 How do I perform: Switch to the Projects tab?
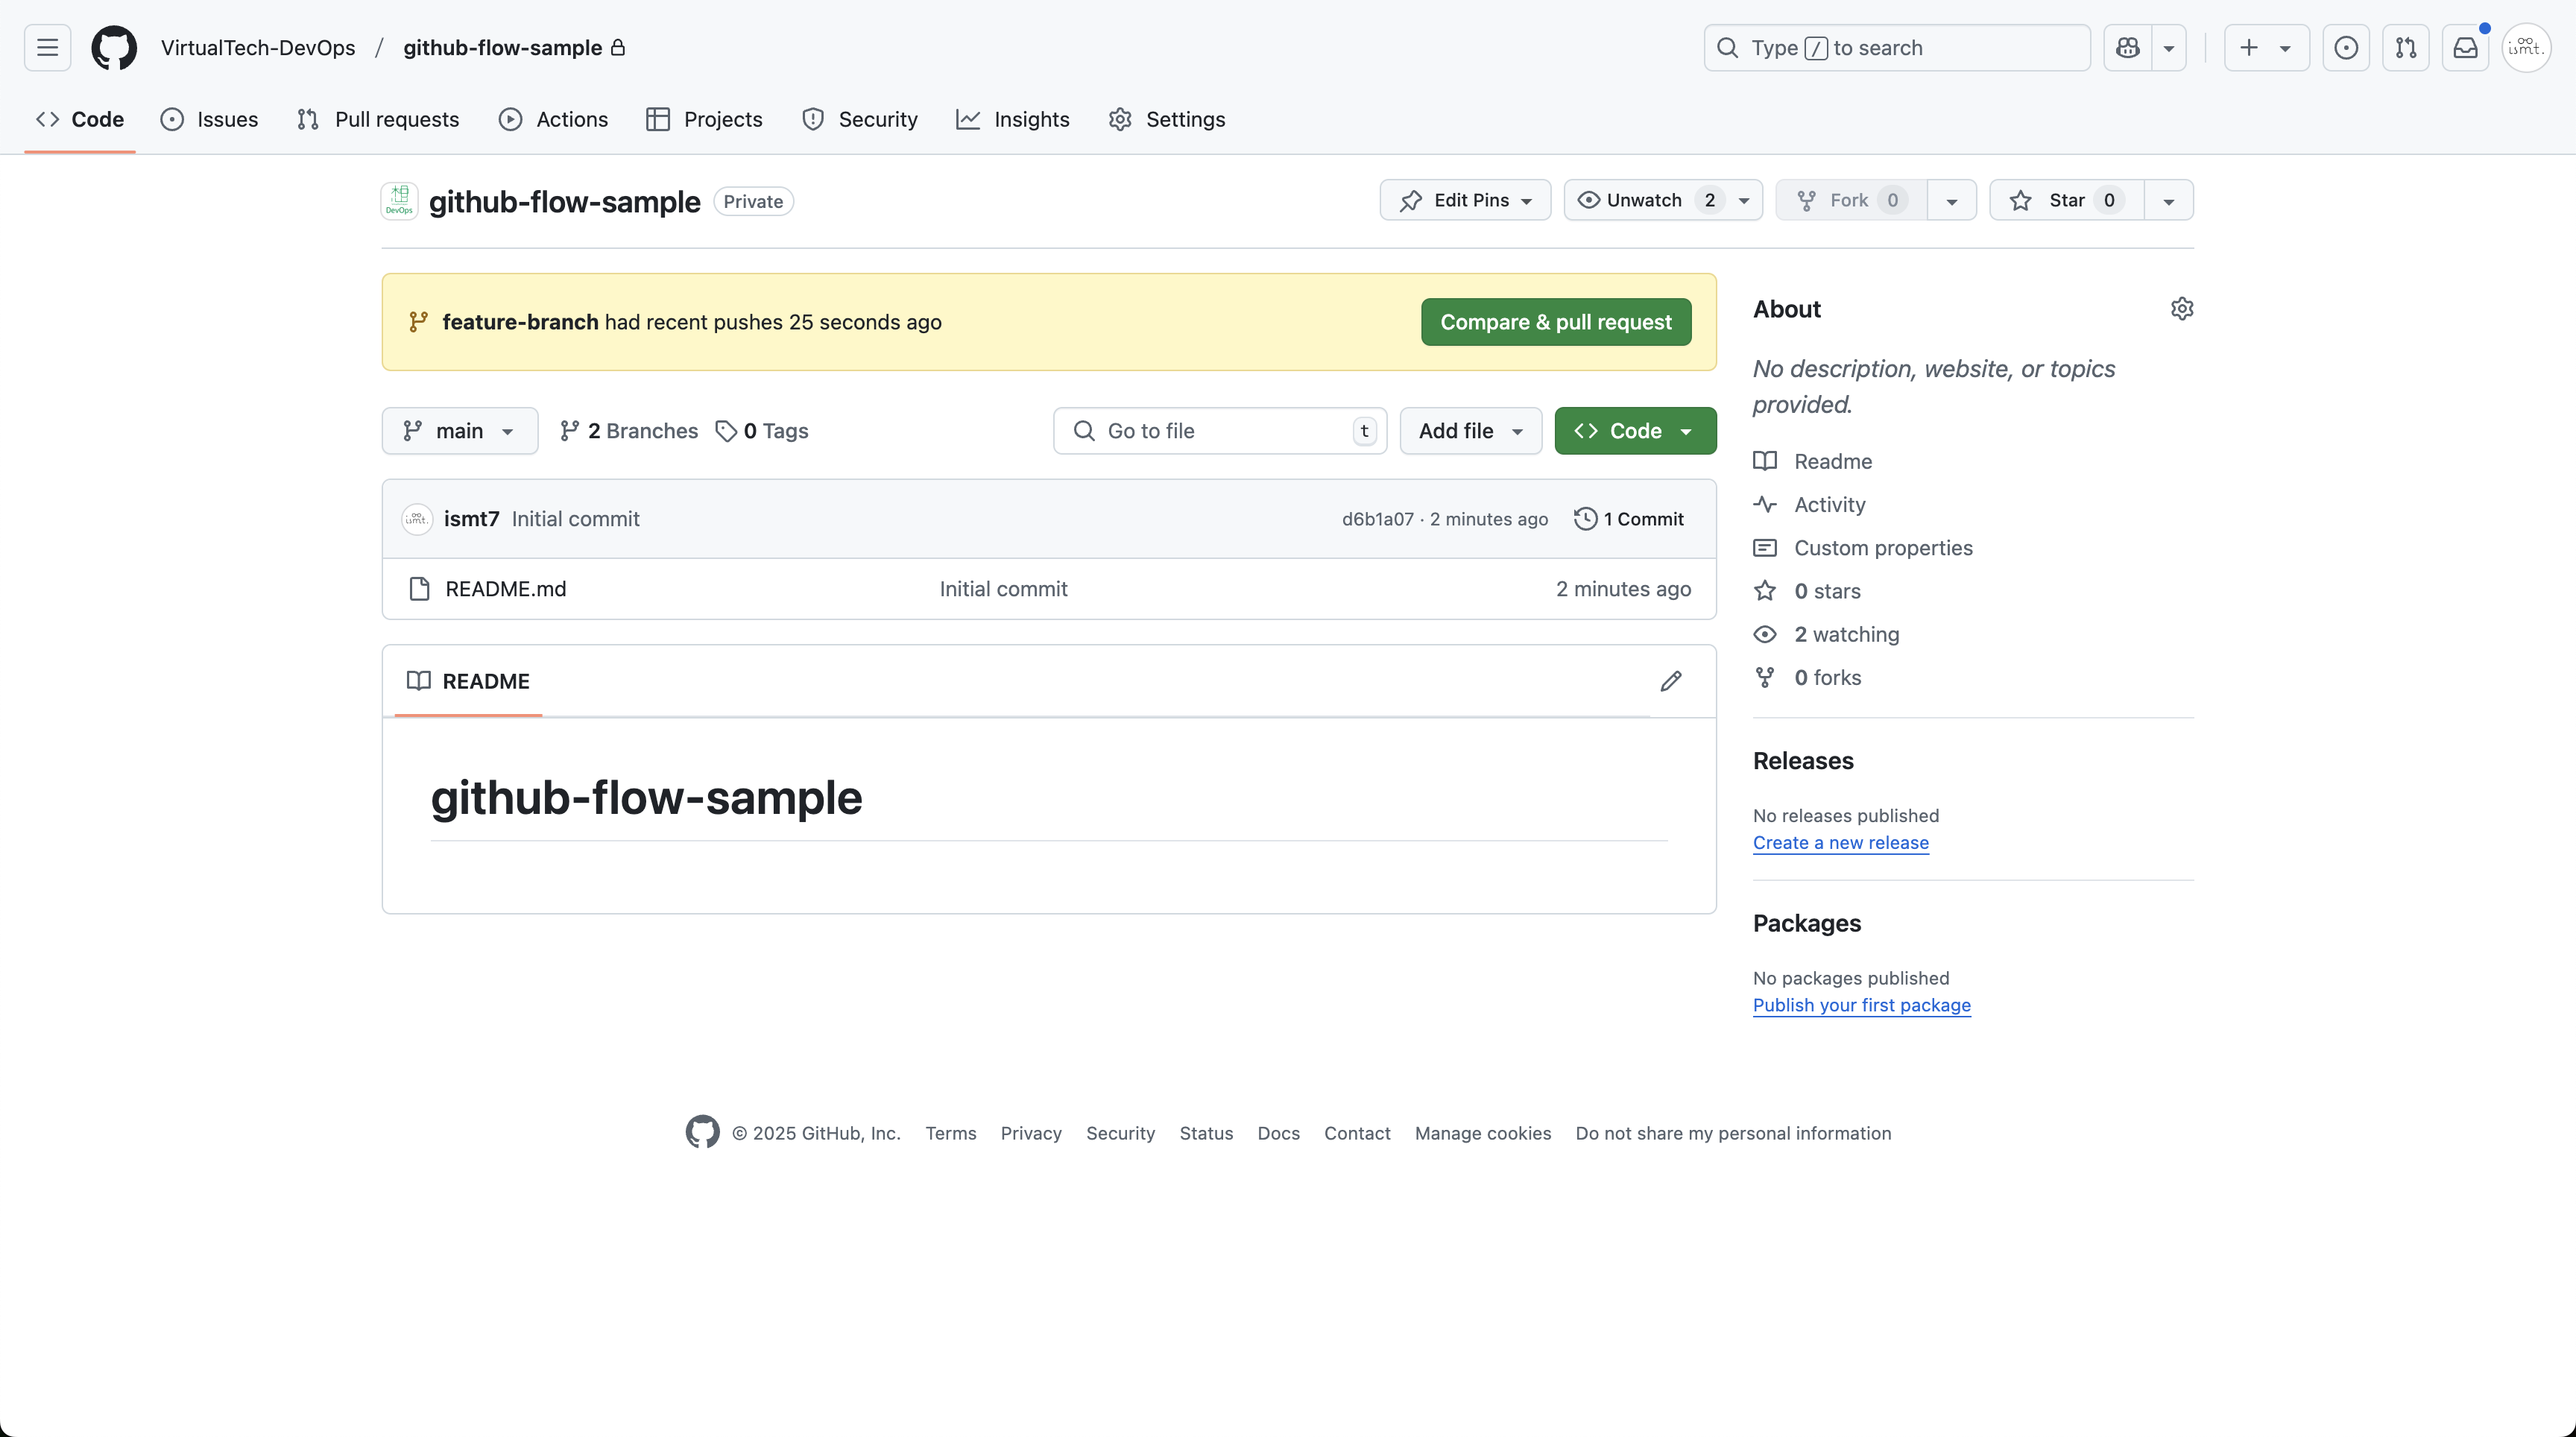click(x=705, y=119)
